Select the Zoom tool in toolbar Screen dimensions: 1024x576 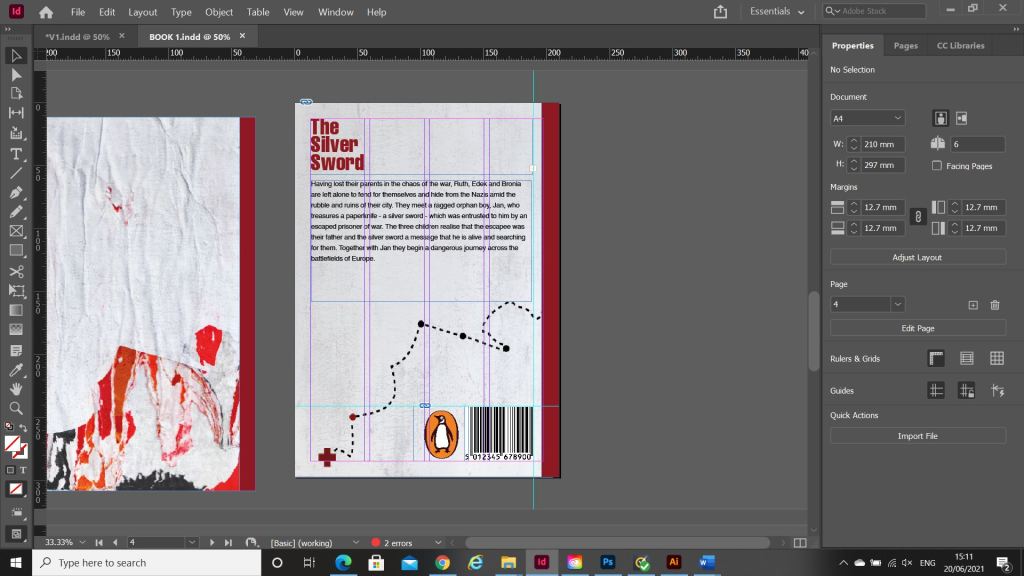tap(16, 408)
